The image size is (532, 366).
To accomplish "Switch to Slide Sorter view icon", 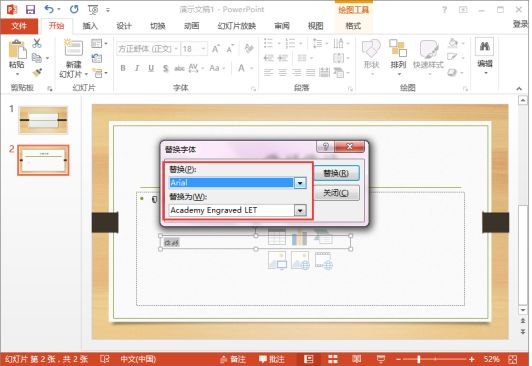I will pos(332,359).
